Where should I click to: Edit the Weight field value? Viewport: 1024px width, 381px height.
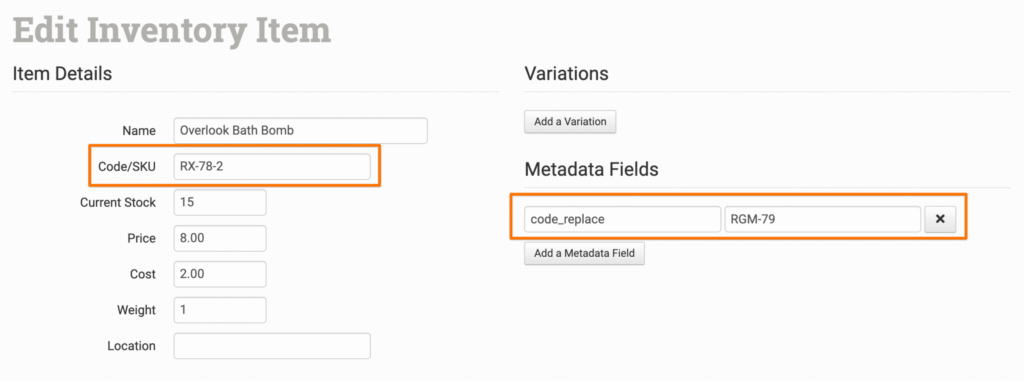pyautogui.click(x=220, y=310)
